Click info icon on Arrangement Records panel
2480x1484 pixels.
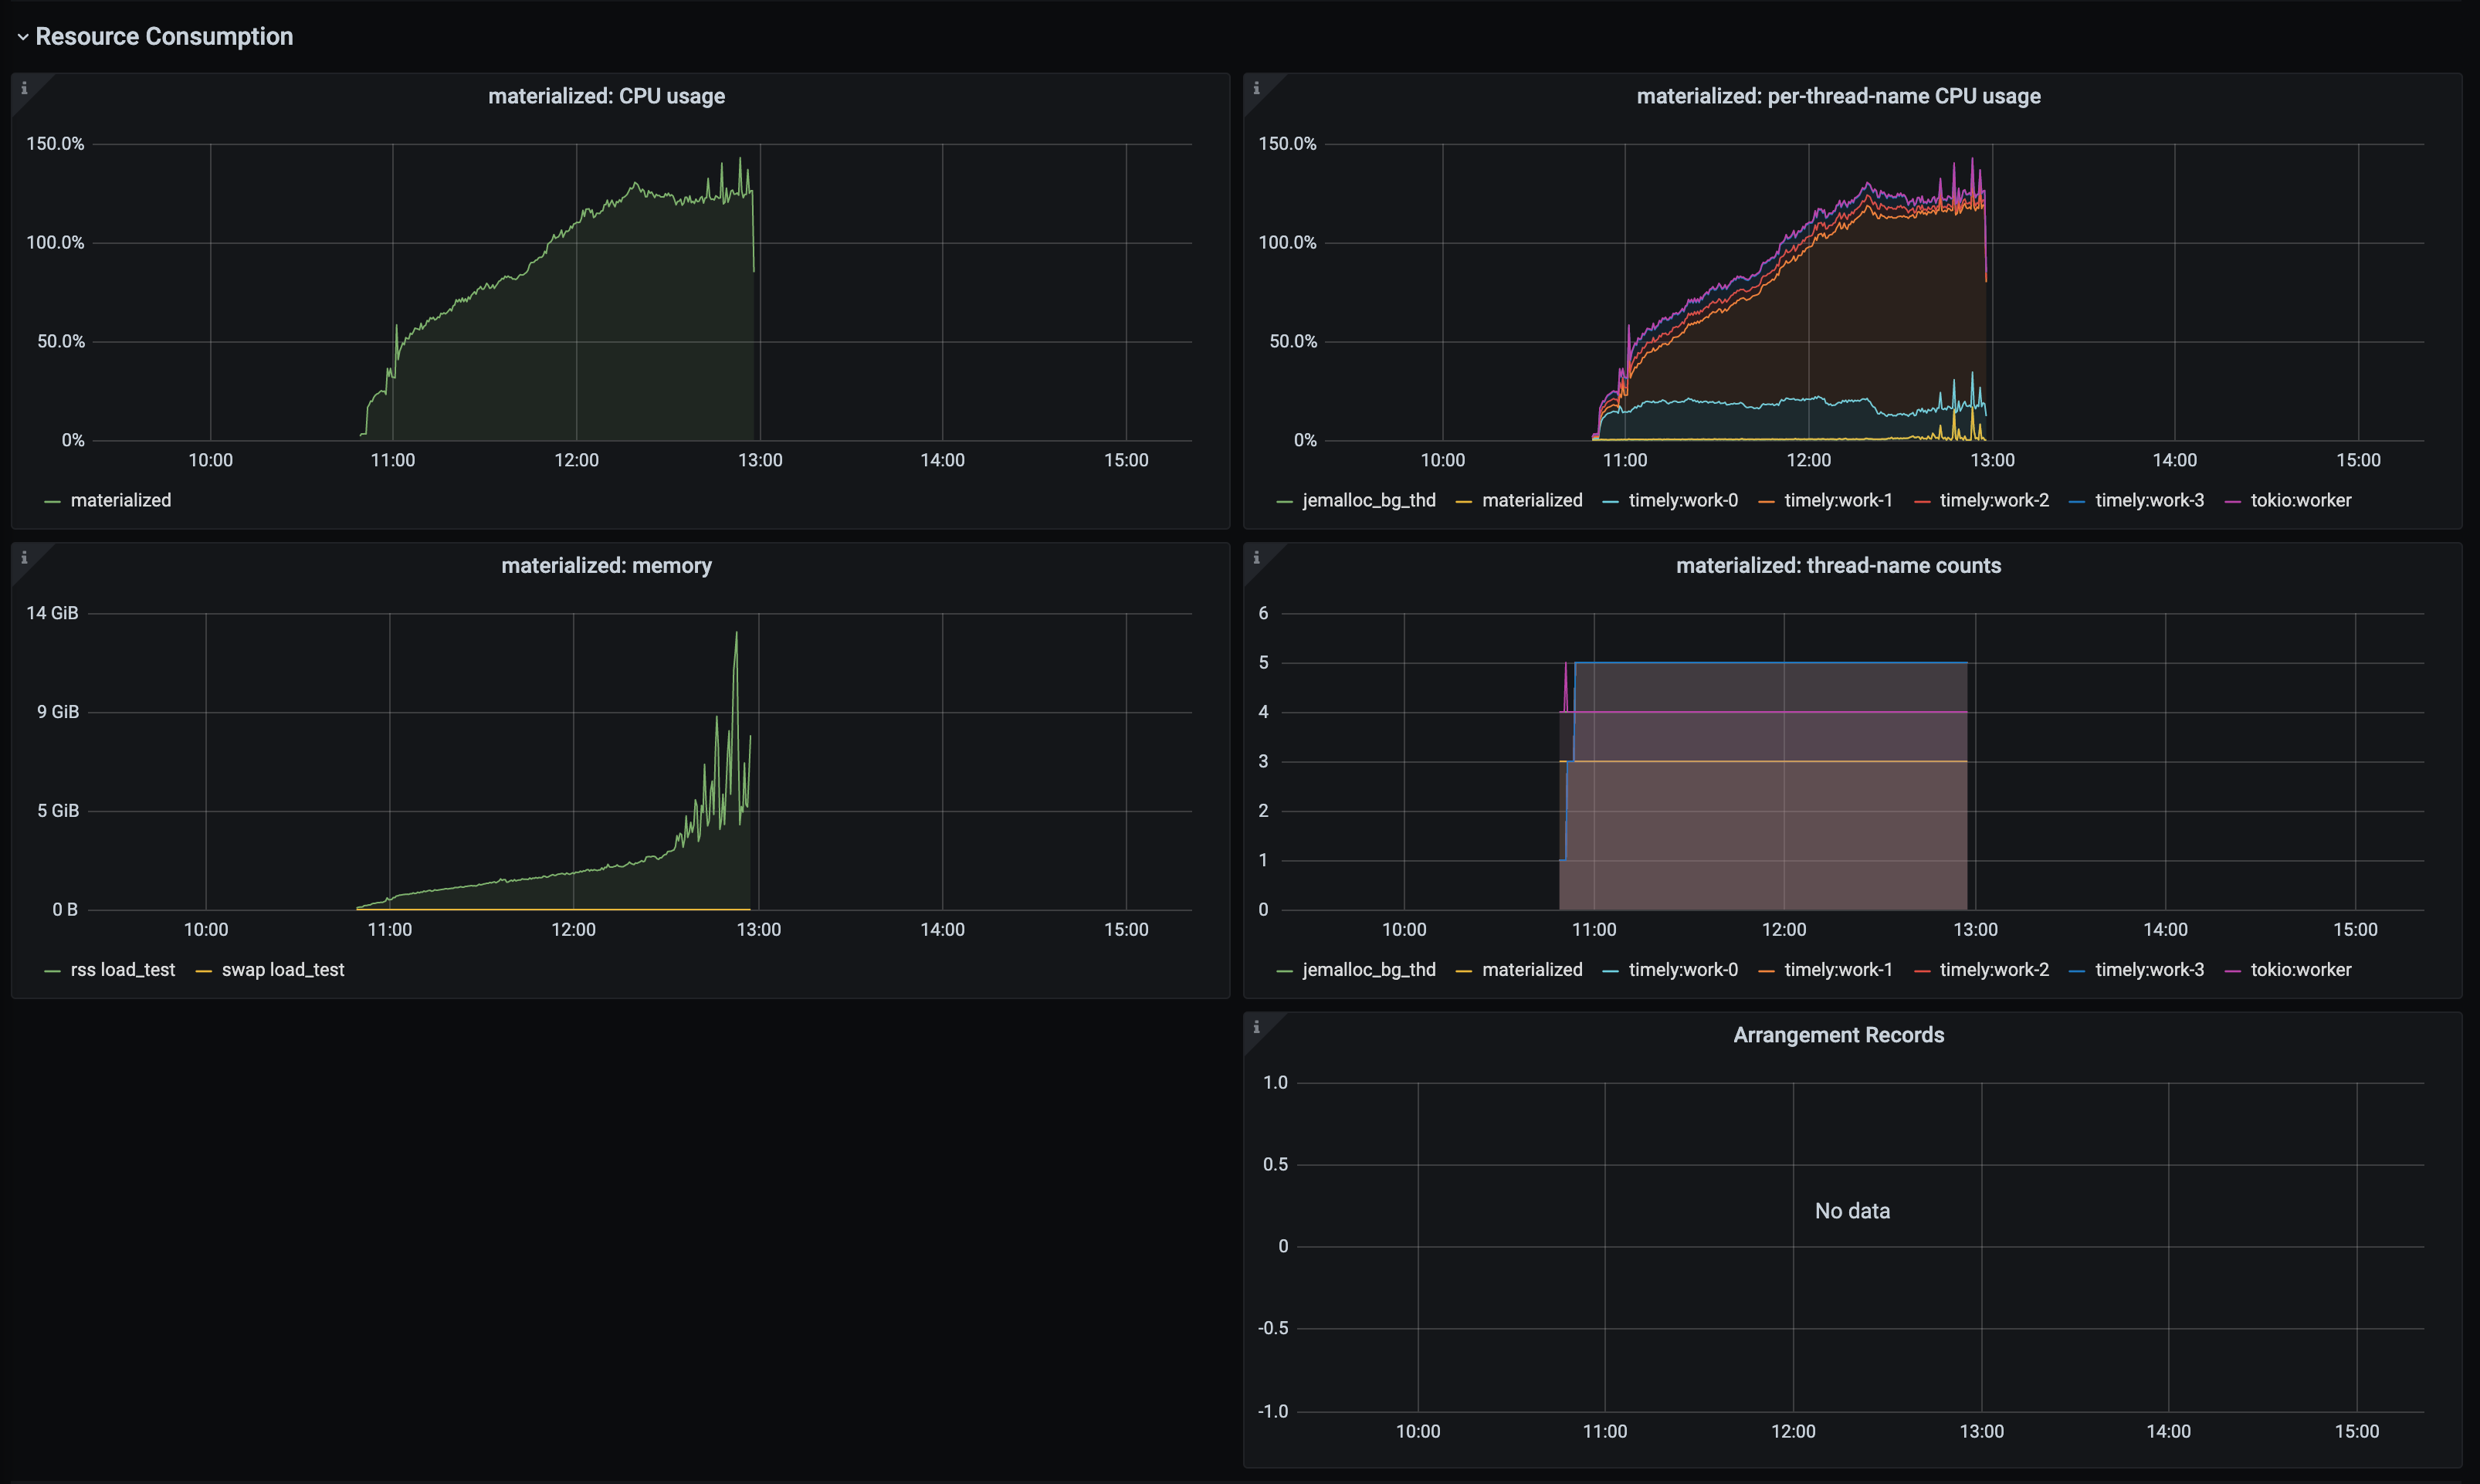(x=1256, y=1027)
